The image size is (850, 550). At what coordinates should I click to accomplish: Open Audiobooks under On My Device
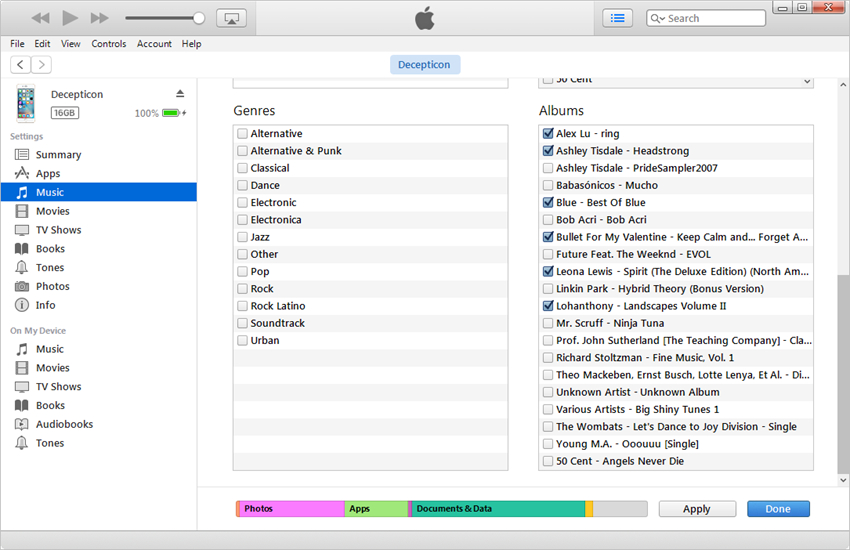coord(64,424)
